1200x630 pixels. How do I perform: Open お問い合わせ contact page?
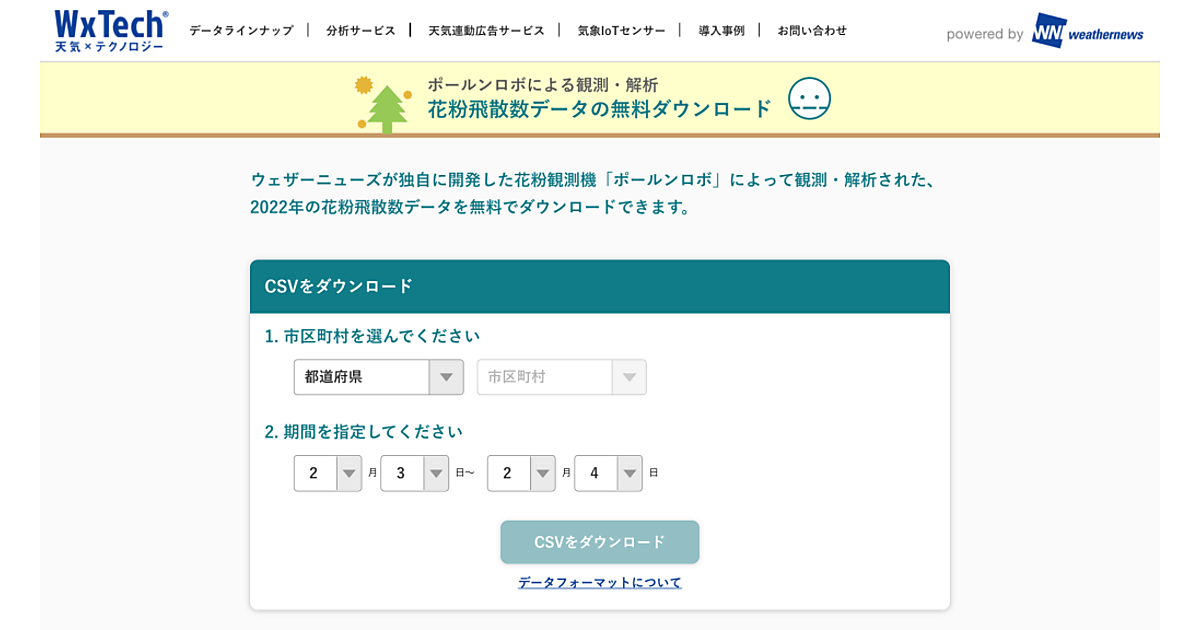pyautogui.click(x=812, y=31)
